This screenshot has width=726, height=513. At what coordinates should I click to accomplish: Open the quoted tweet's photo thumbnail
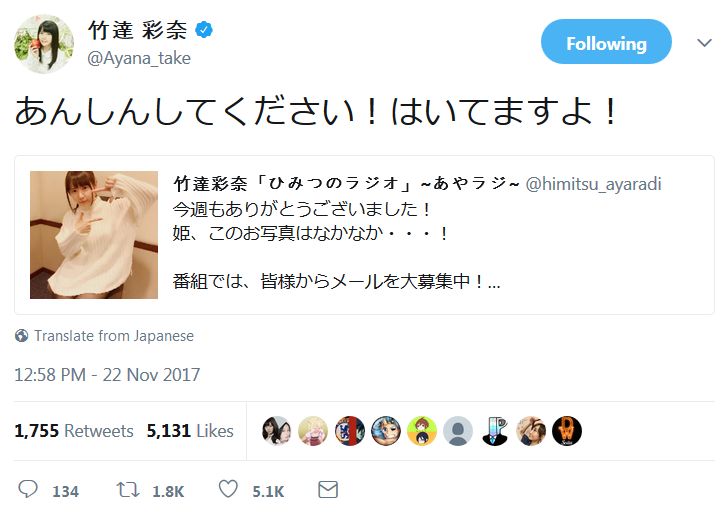tap(94, 235)
